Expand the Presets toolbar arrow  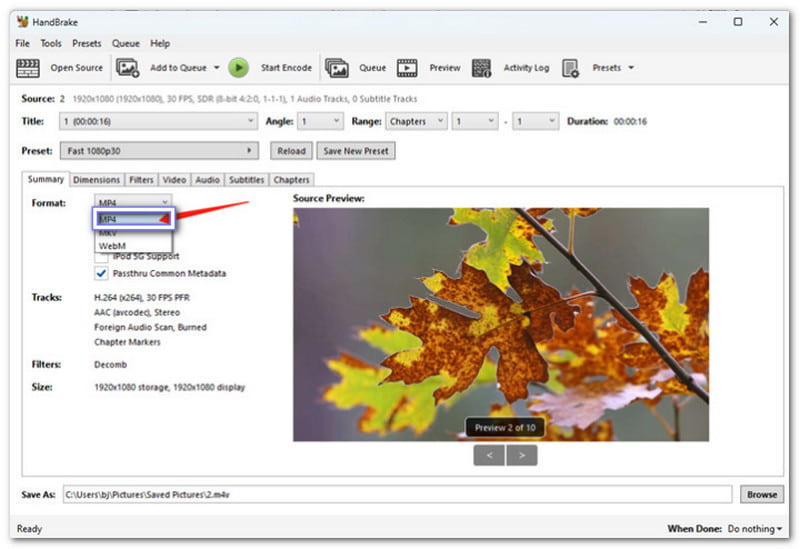631,68
